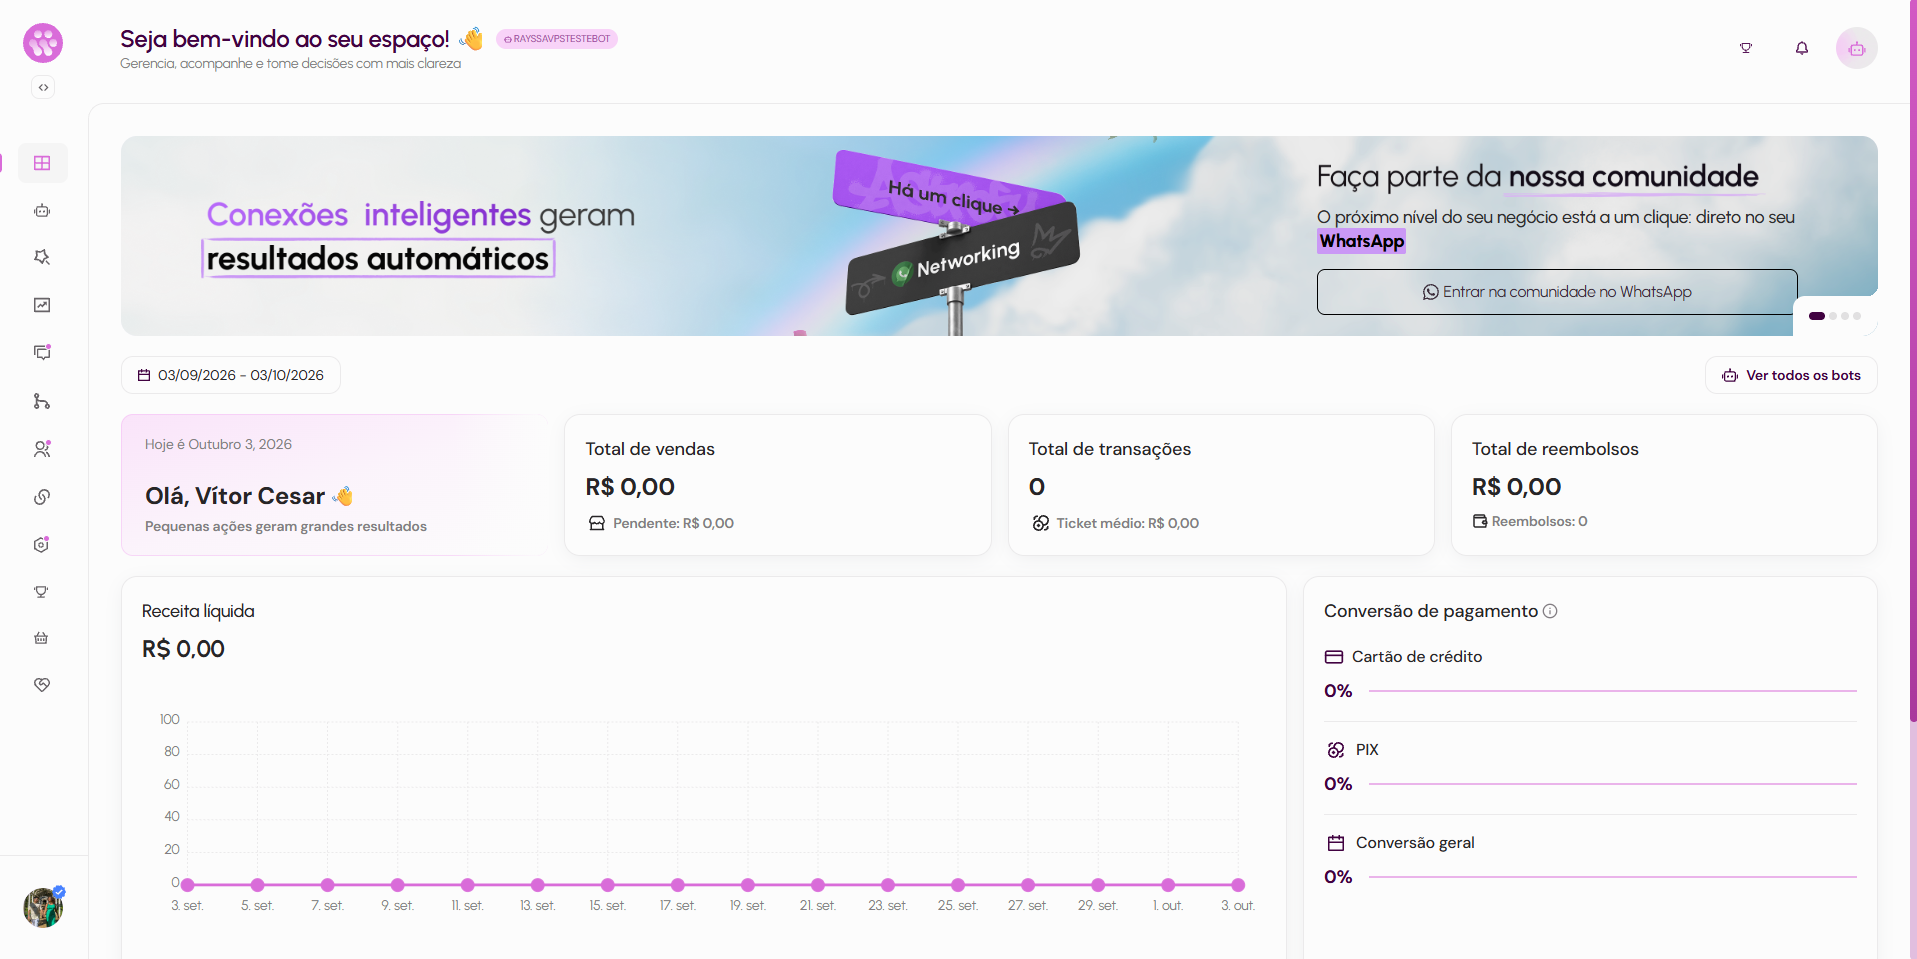Click the RAYSSAVPSTESTEBOT badge
The image size is (1917, 959).
click(x=557, y=39)
